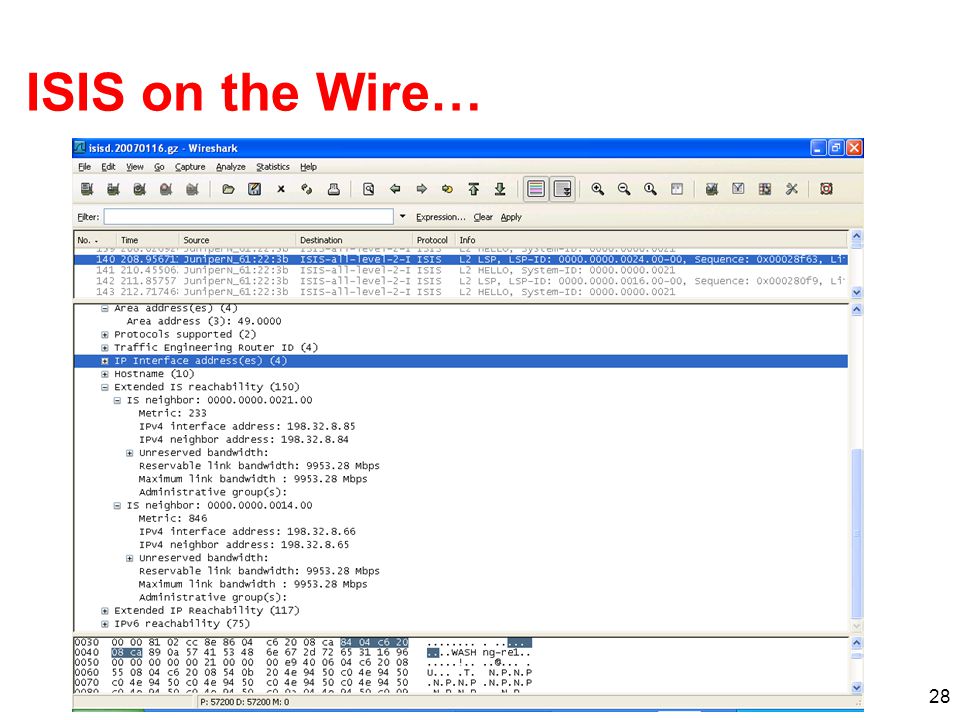Close the capture file X icon
The image size is (960, 720).
point(281,189)
